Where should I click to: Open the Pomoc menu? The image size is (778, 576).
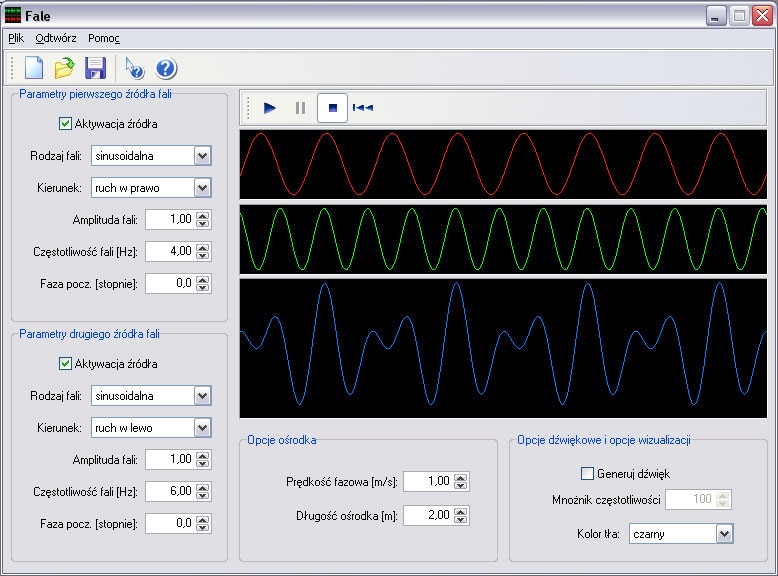104,38
